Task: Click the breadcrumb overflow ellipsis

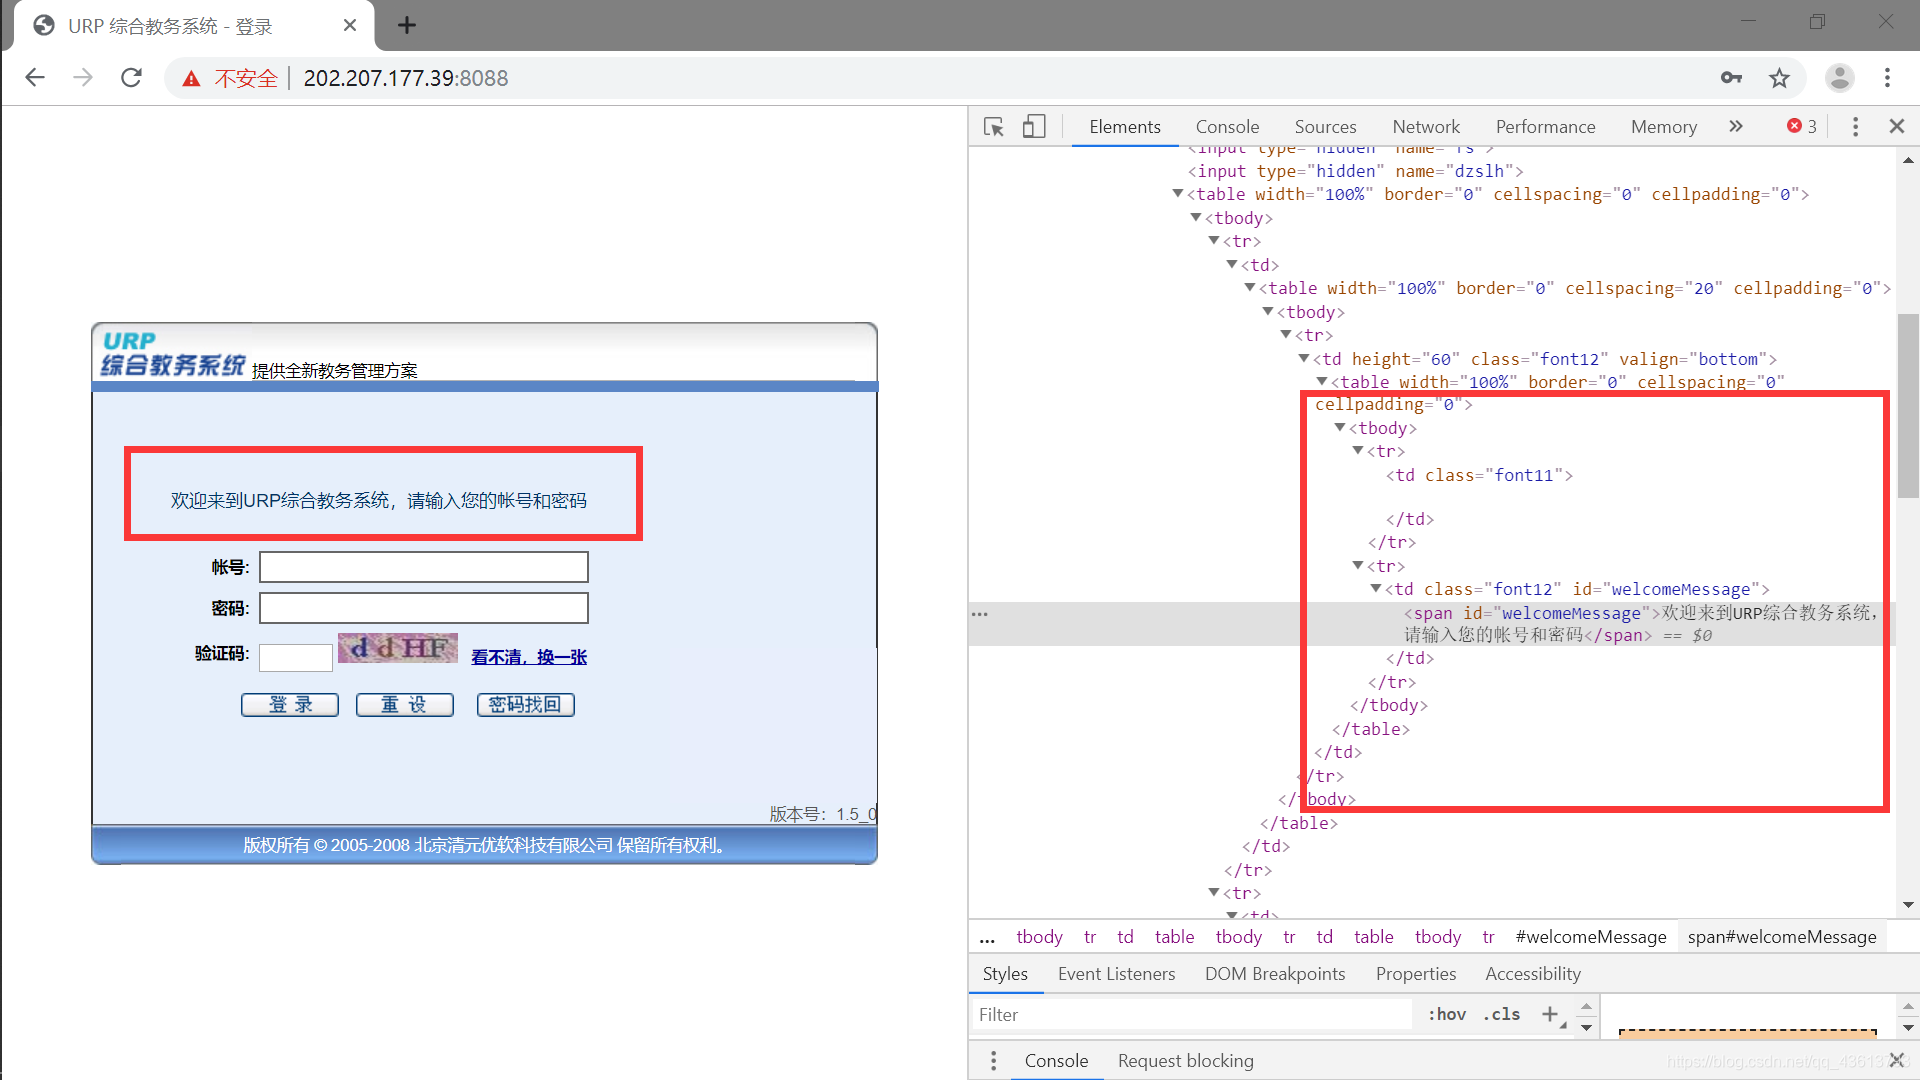Action: (987, 938)
